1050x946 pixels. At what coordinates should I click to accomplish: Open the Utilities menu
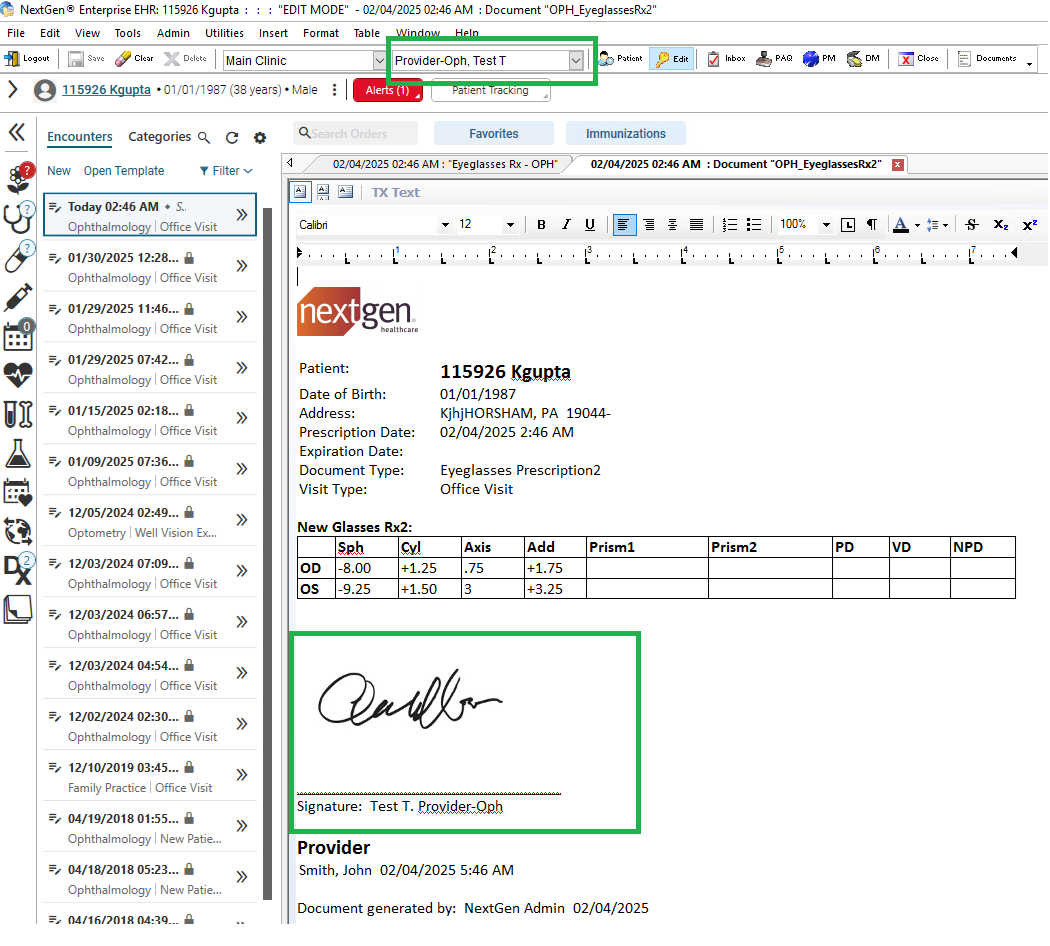[224, 33]
